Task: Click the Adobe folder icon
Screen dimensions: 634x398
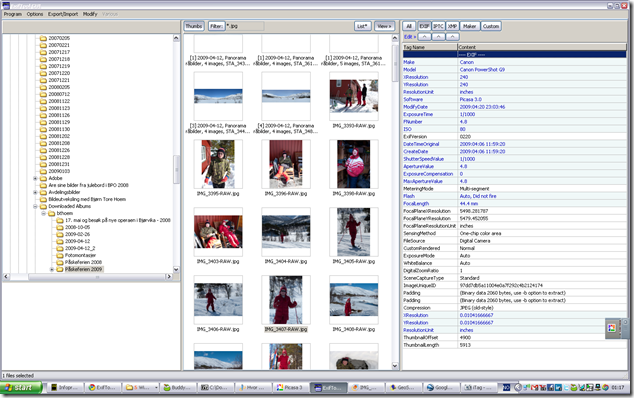Action: [x=43, y=178]
